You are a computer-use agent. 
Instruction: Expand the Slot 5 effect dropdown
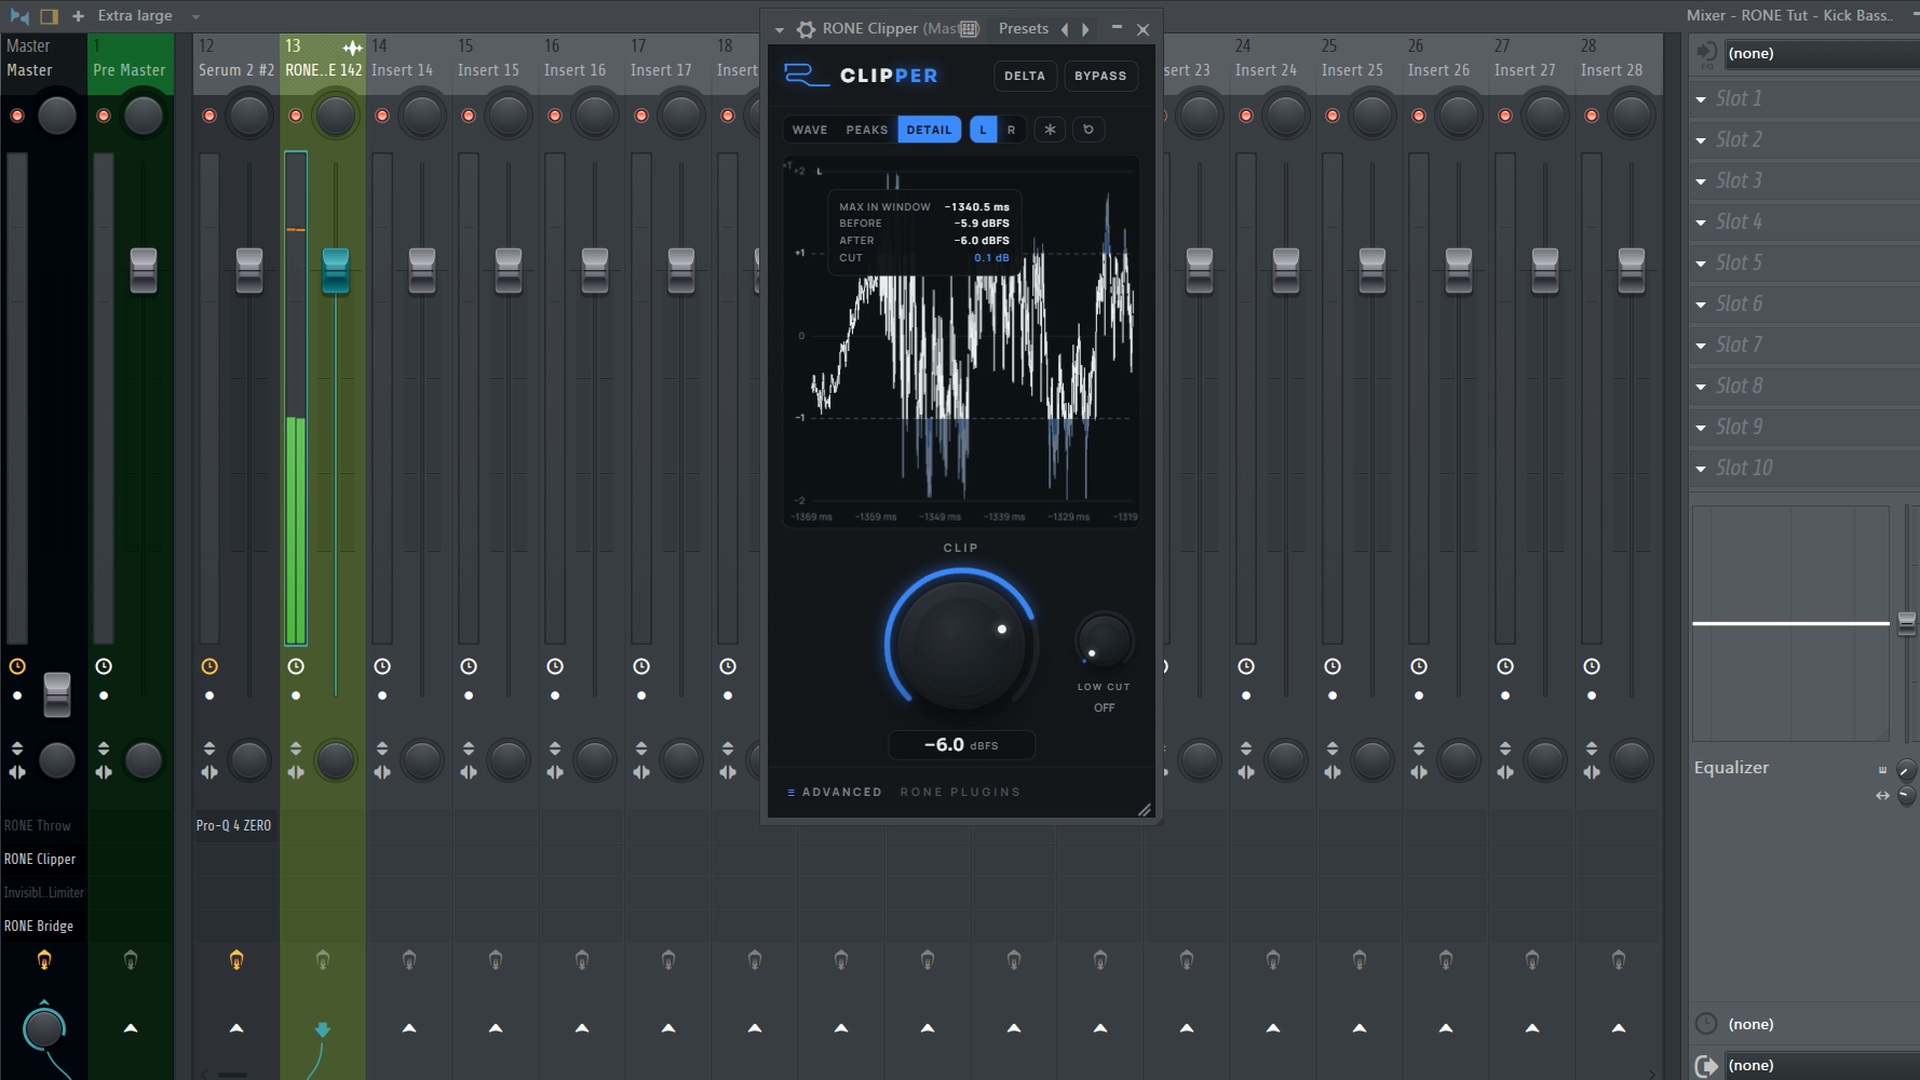[x=1701, y=263]
